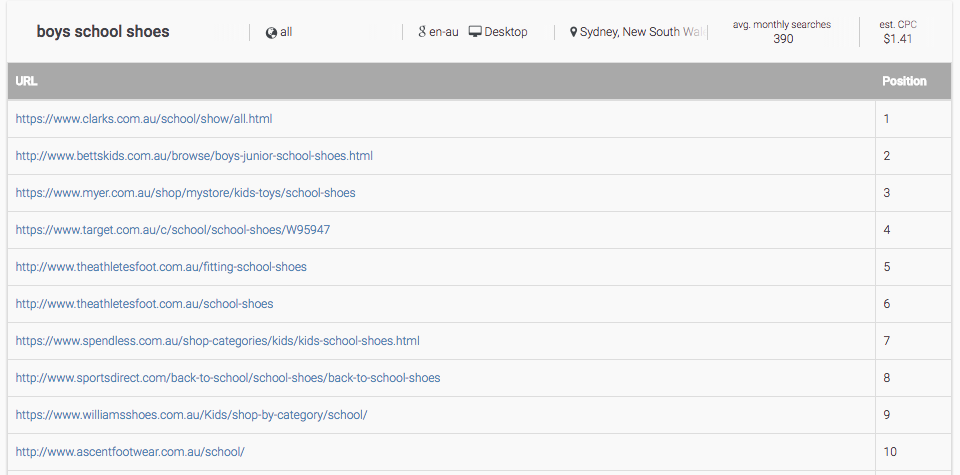Click the 'Sydney, New South Wales' location text
The width and height of the screenshot is (960, 475).
(643, 32)
